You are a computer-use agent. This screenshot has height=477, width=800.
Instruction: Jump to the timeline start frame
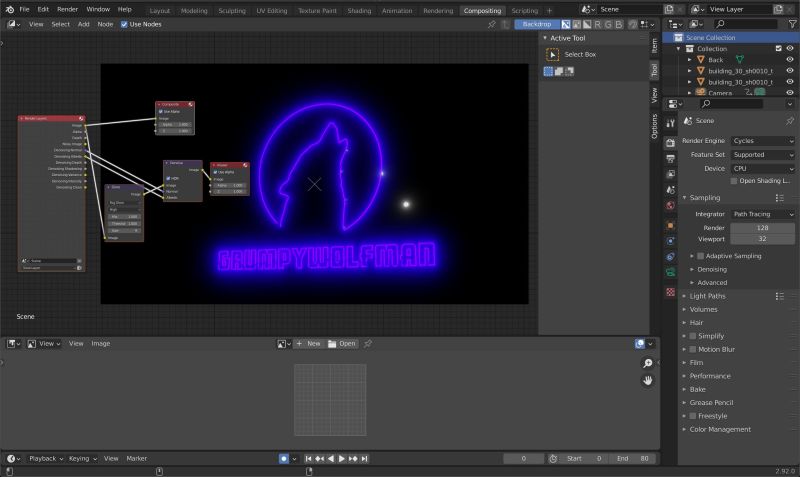[x=308, y=459]
